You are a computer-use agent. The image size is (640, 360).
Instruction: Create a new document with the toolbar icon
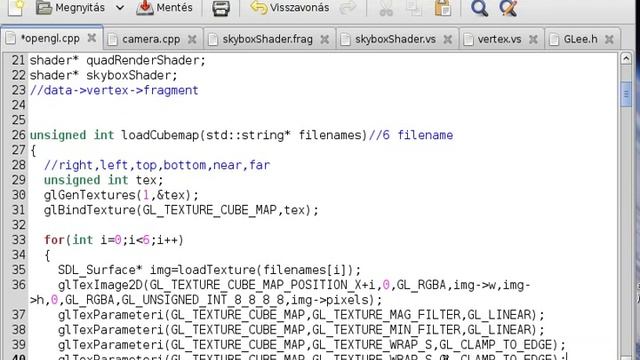tap(16, 7)
